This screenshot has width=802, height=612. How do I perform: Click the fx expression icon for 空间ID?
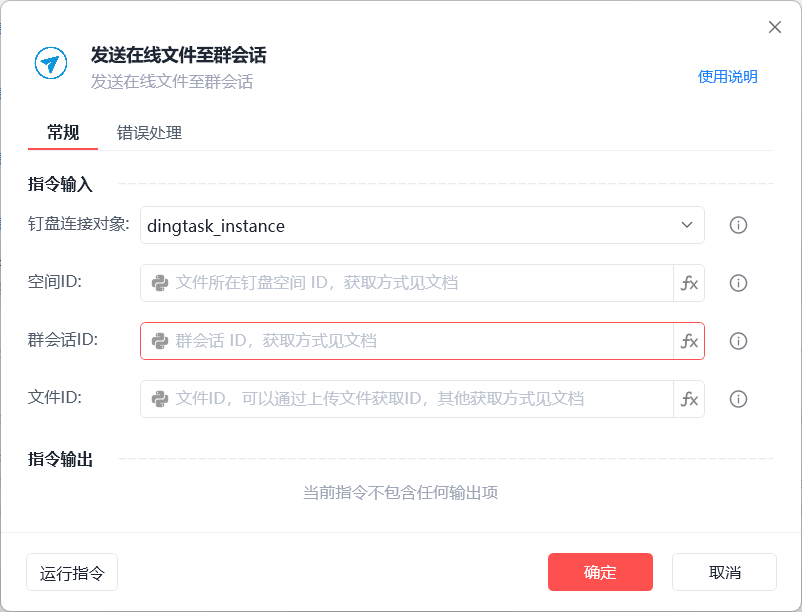pyautogui.click(x=689, y=283)
